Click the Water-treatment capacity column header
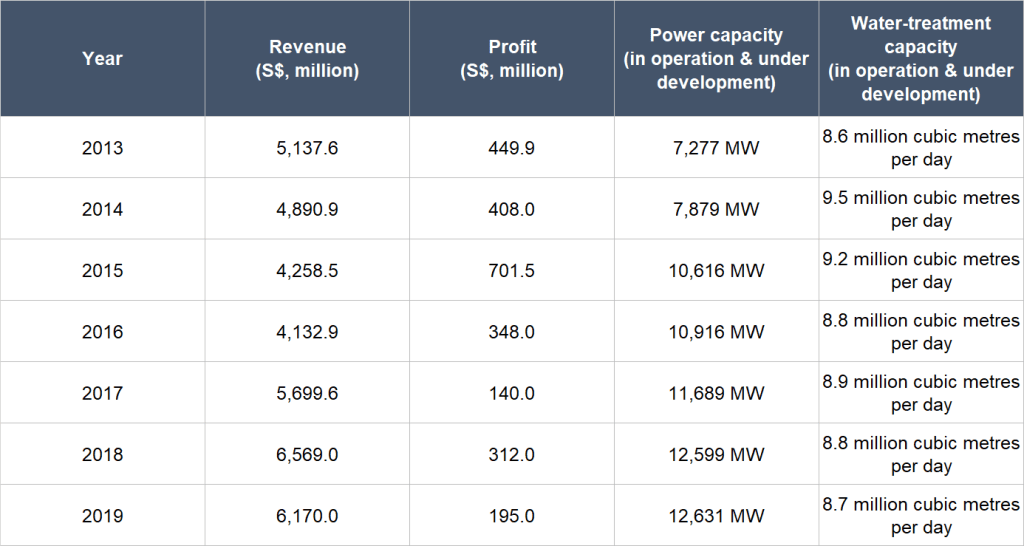 pyautogui.click(x=920, y=59)
